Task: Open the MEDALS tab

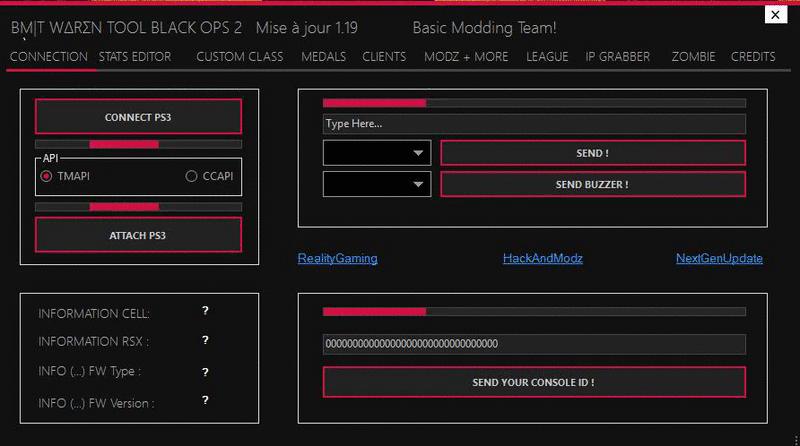Action: point(323,57)
